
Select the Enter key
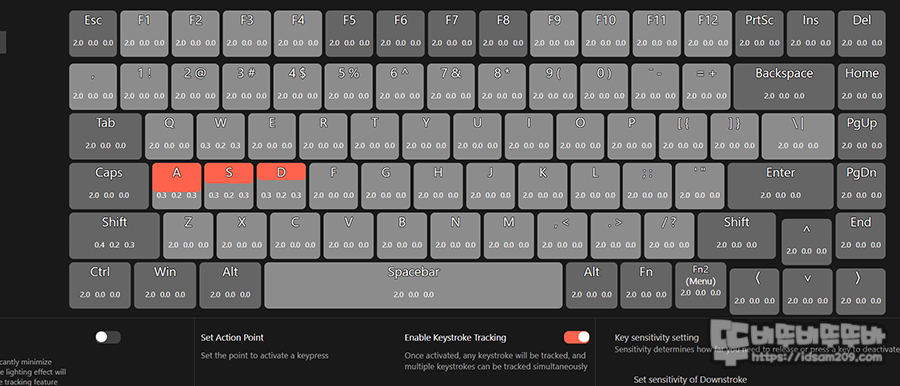click(781, 186)
